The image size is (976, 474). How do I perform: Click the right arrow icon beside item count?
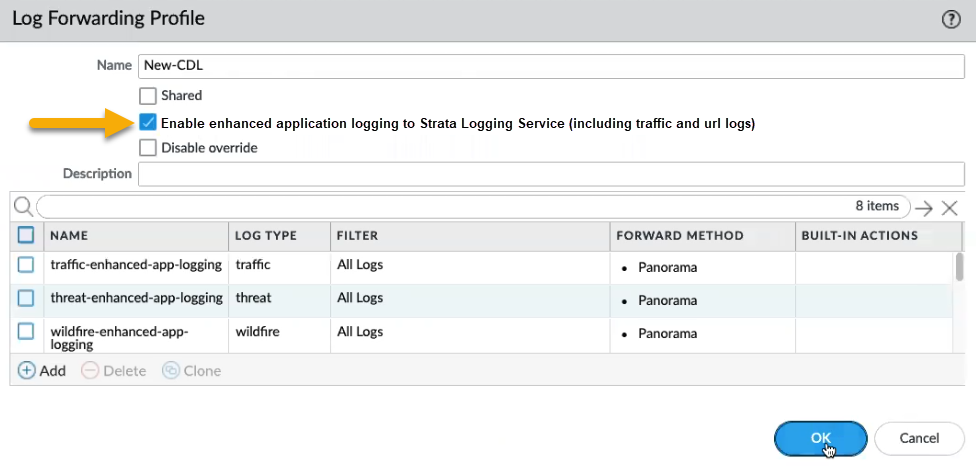pos(924,208)
